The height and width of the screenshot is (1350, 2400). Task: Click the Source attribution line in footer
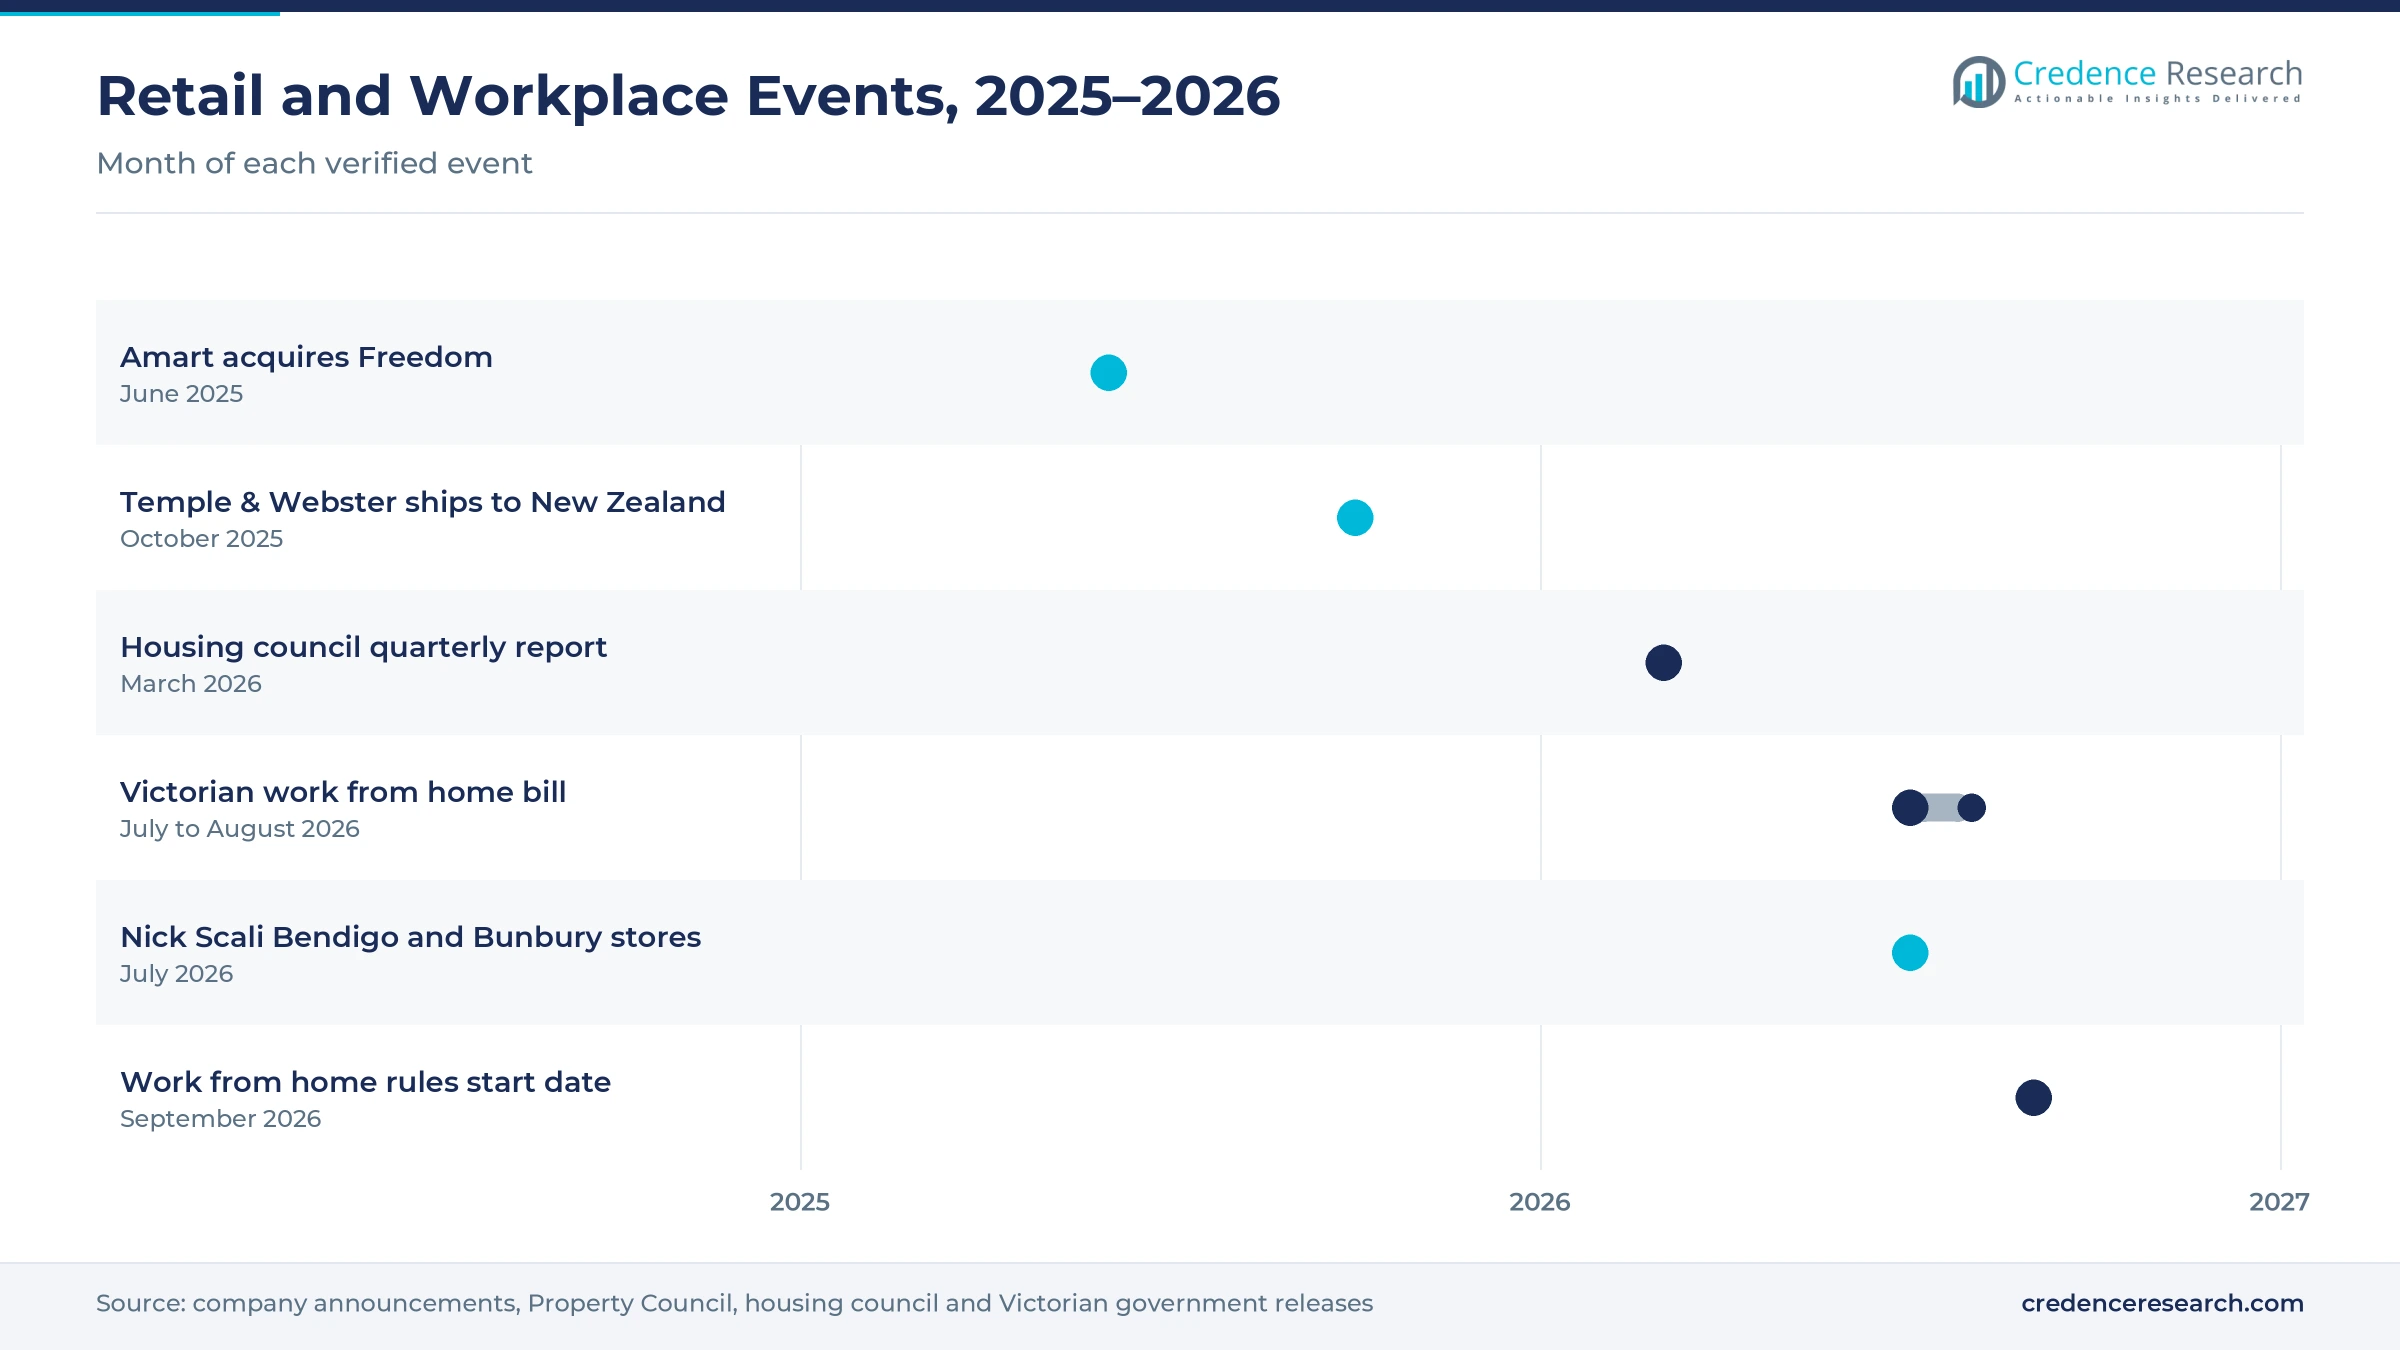tap(734, 1303)
